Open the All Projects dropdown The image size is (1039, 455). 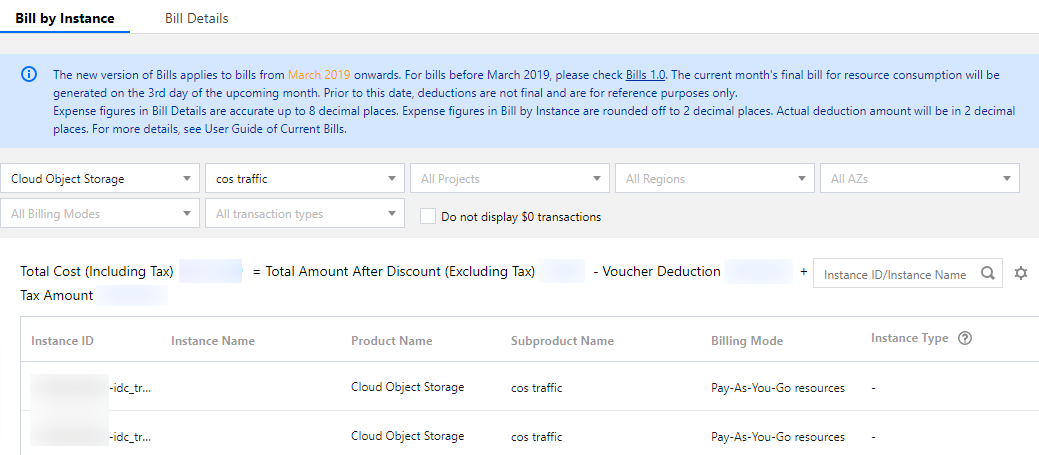(510, 179)
